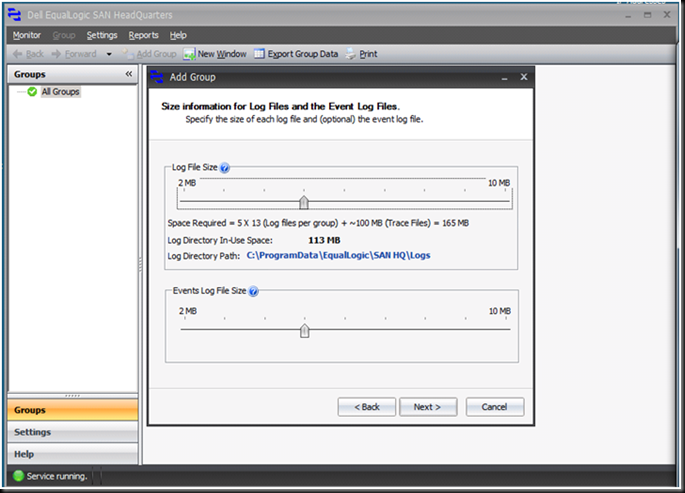Click the Dell EqualLogic app logo in title bar

tap(14, 14)
